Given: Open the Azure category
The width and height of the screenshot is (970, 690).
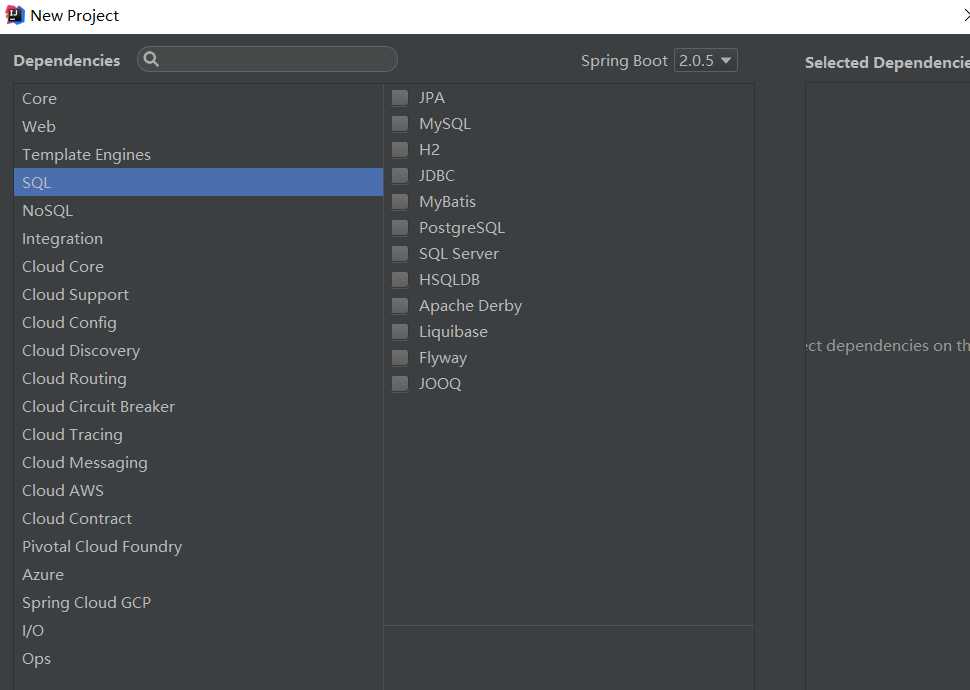Looking at the screenshot, I should 199,574.
